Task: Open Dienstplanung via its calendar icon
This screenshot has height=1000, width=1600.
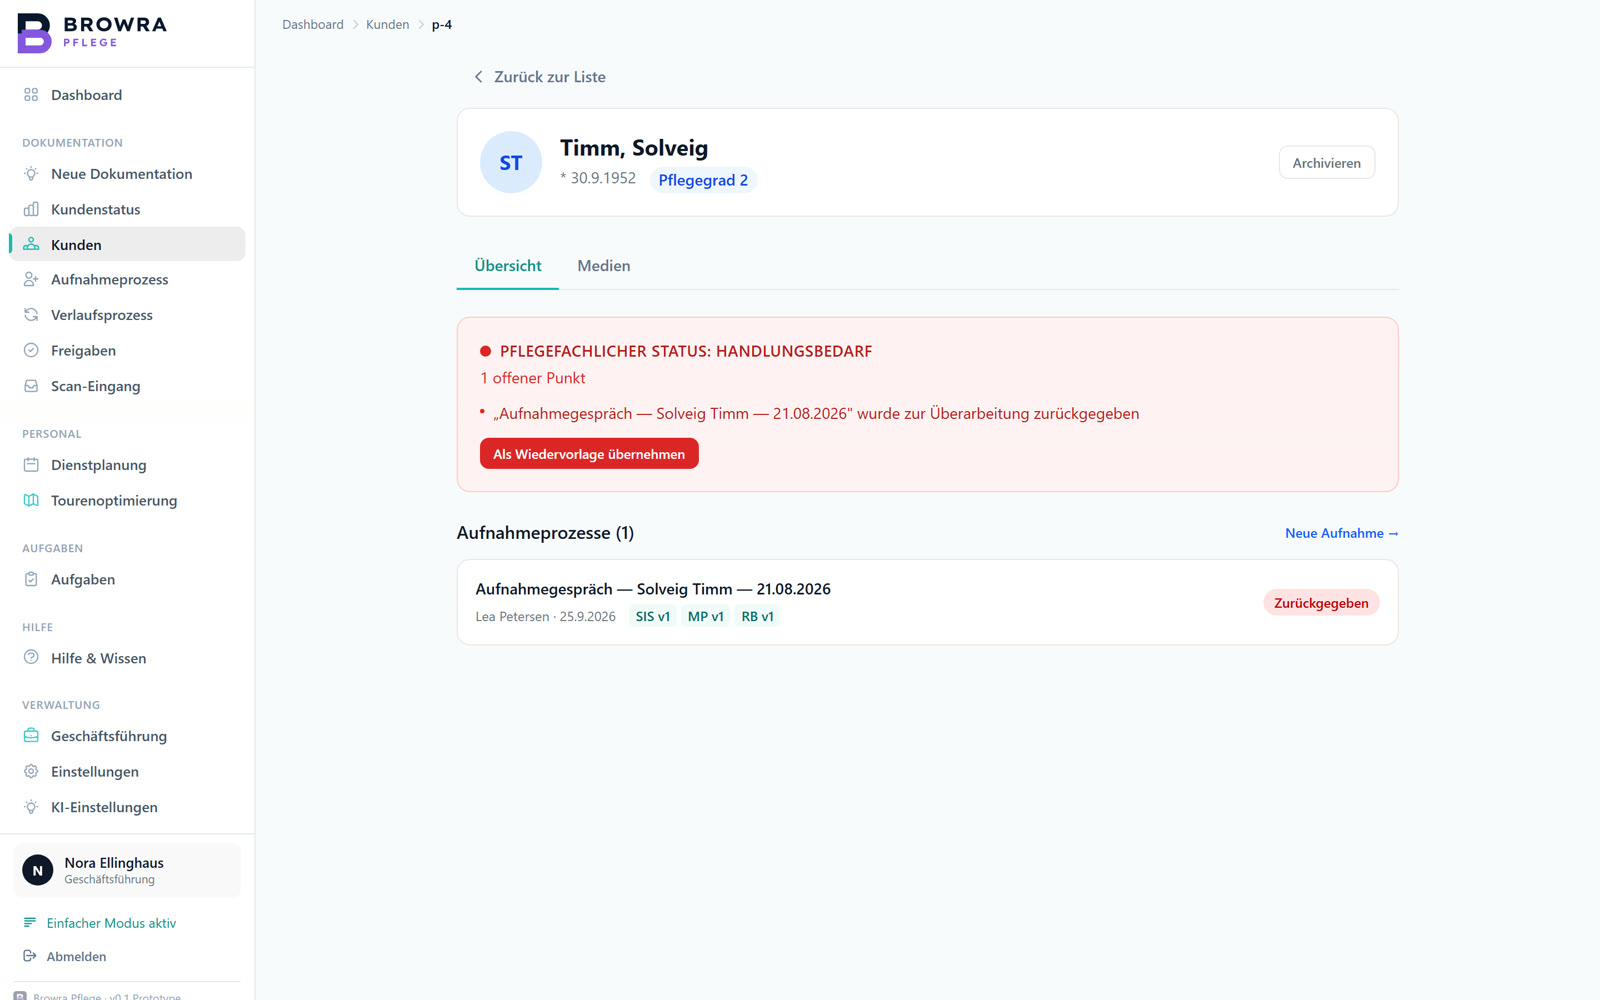Action: (31, 465)
